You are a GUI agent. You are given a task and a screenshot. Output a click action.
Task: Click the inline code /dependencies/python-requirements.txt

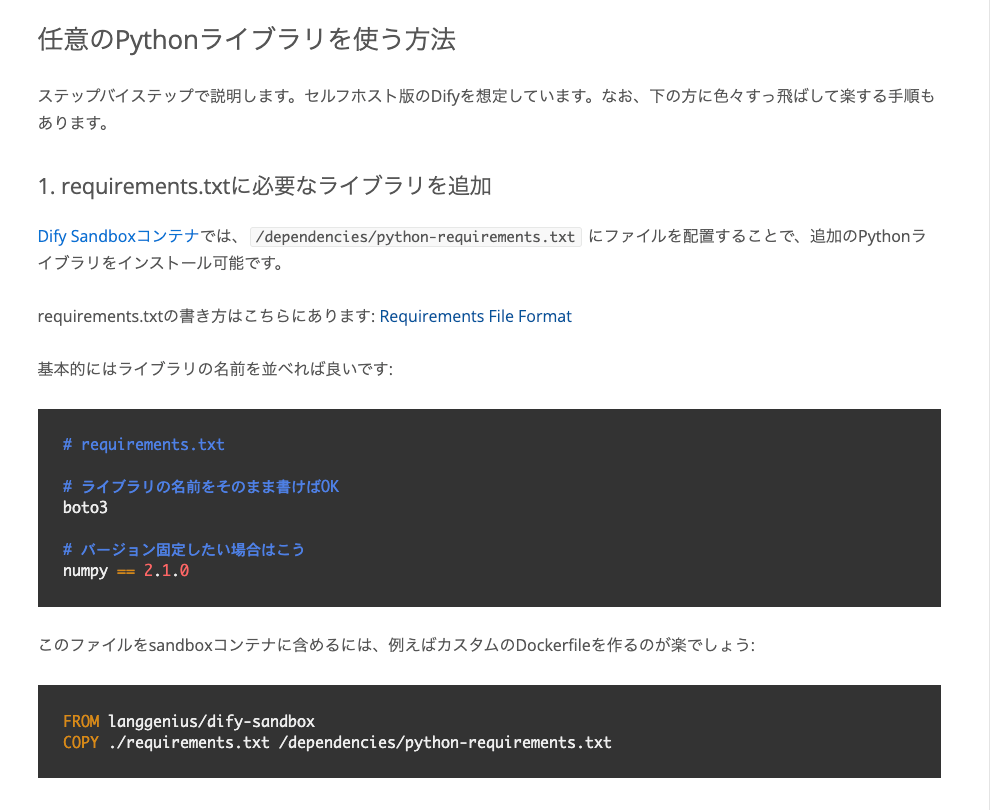416,237
